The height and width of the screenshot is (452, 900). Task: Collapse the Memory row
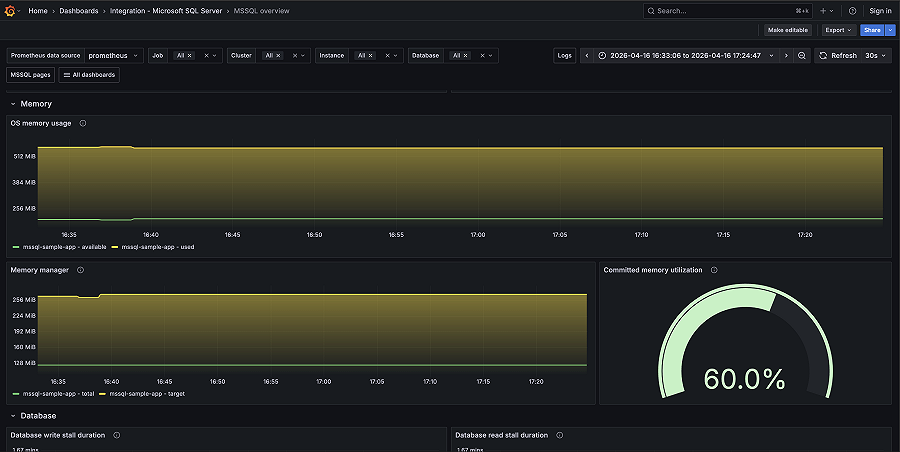[x=31, y=104]
